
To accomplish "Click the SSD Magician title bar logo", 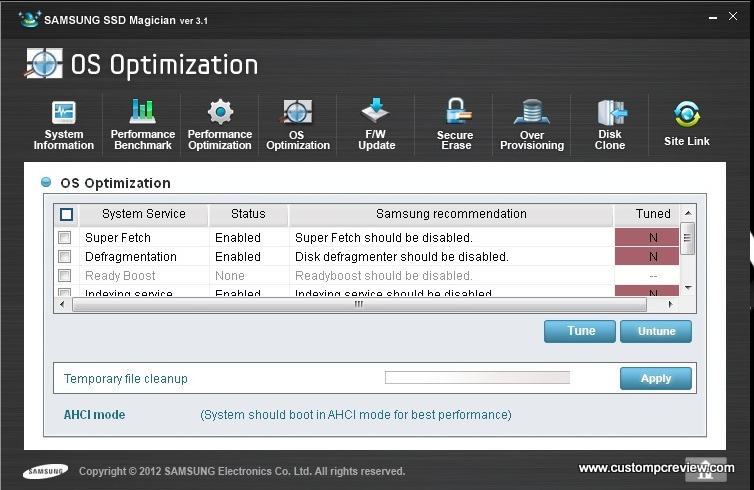I will [29, 19].
